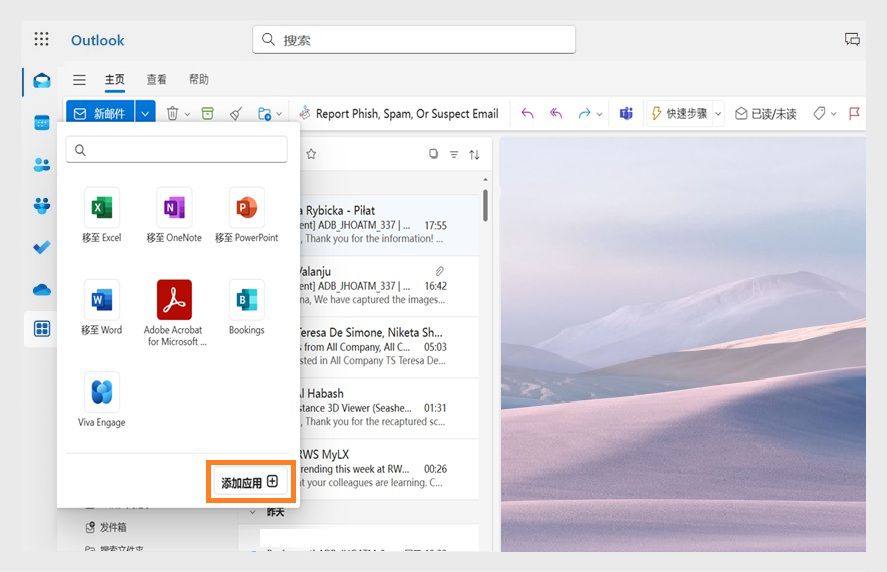Viewport: 887px width, 572px height.
Task: Expand the Tag options dropdown arrow
Action: 833,114
